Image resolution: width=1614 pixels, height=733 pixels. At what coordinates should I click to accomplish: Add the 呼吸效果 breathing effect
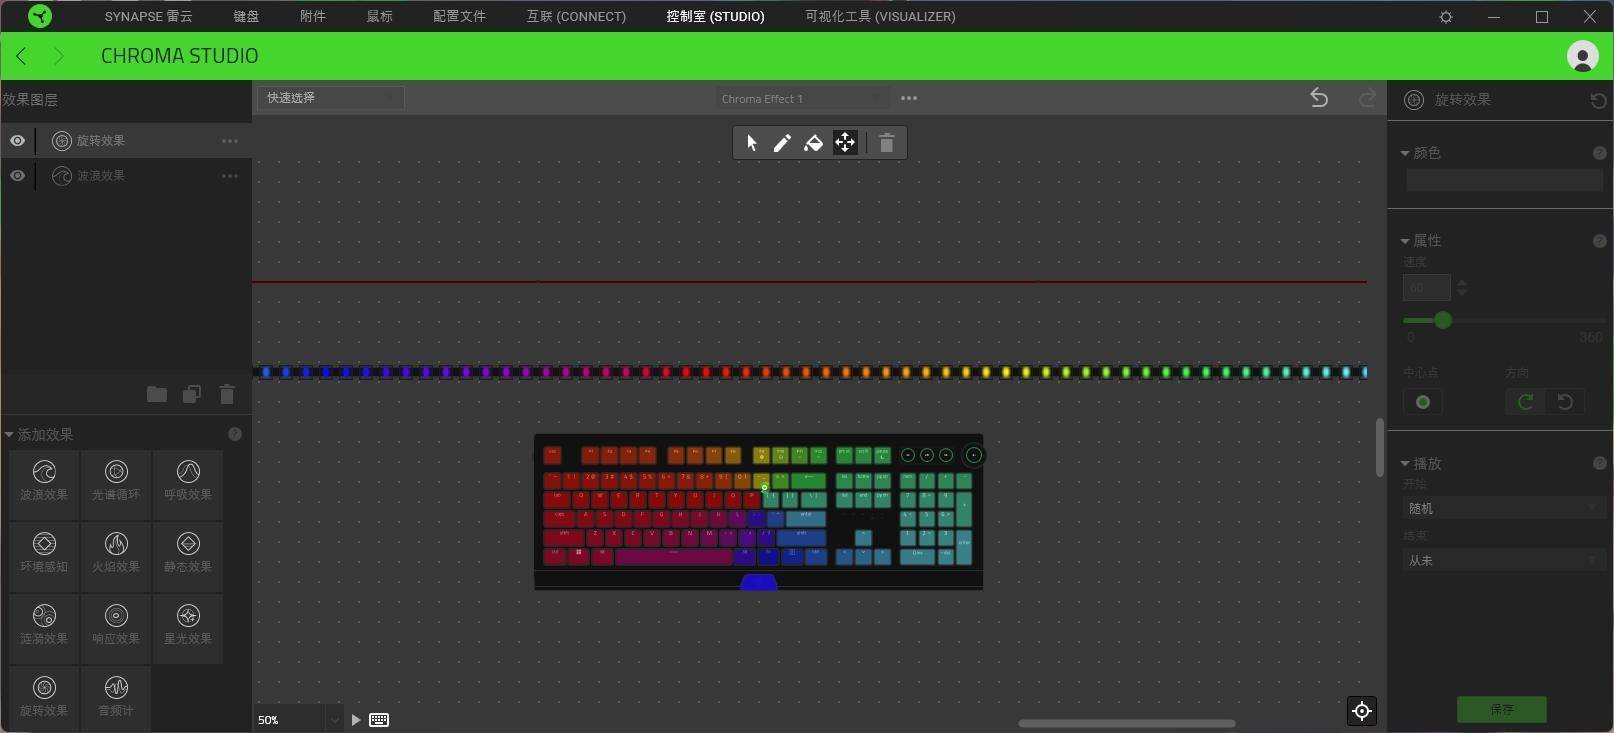click(188, 484)
